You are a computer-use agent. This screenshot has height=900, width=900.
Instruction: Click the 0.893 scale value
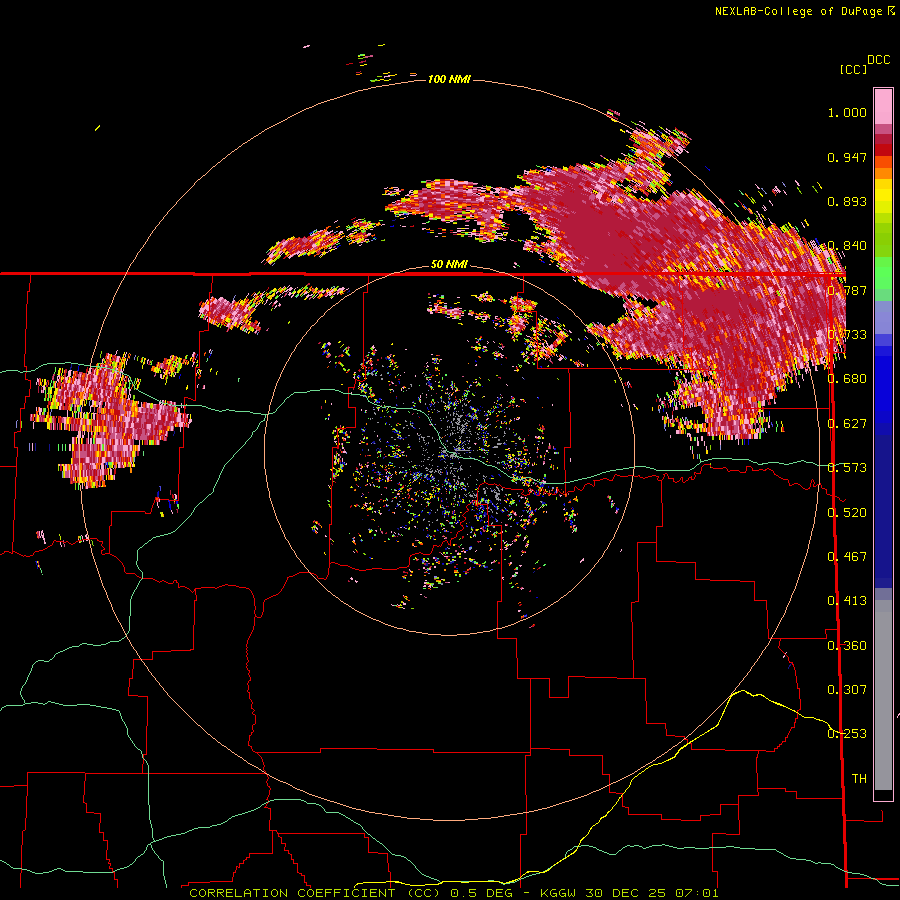point(847,201)
